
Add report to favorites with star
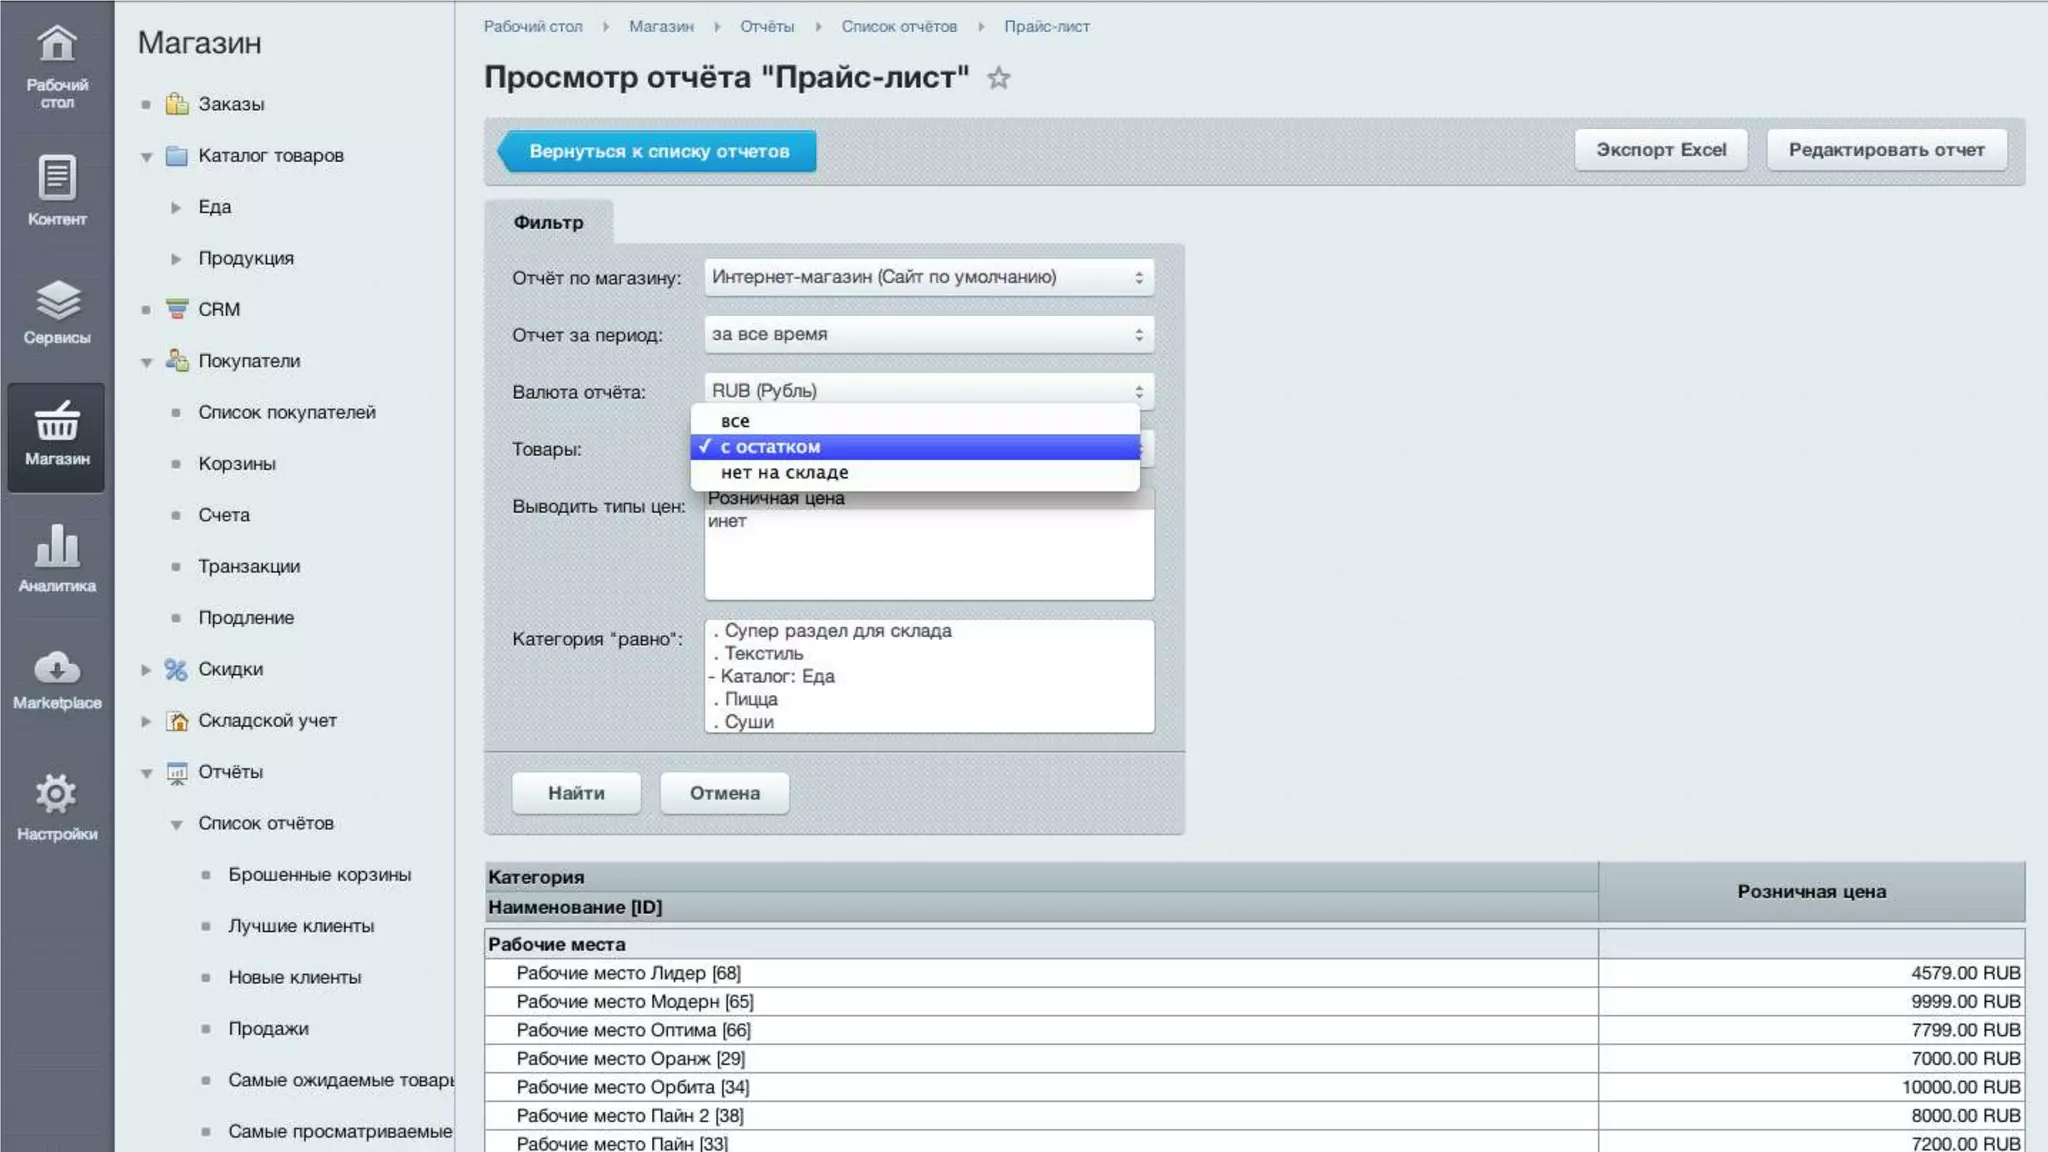[998, 78]
